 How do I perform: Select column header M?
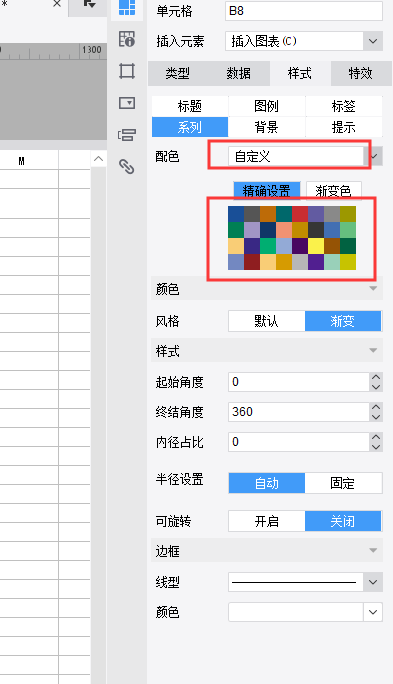point(21,161)
